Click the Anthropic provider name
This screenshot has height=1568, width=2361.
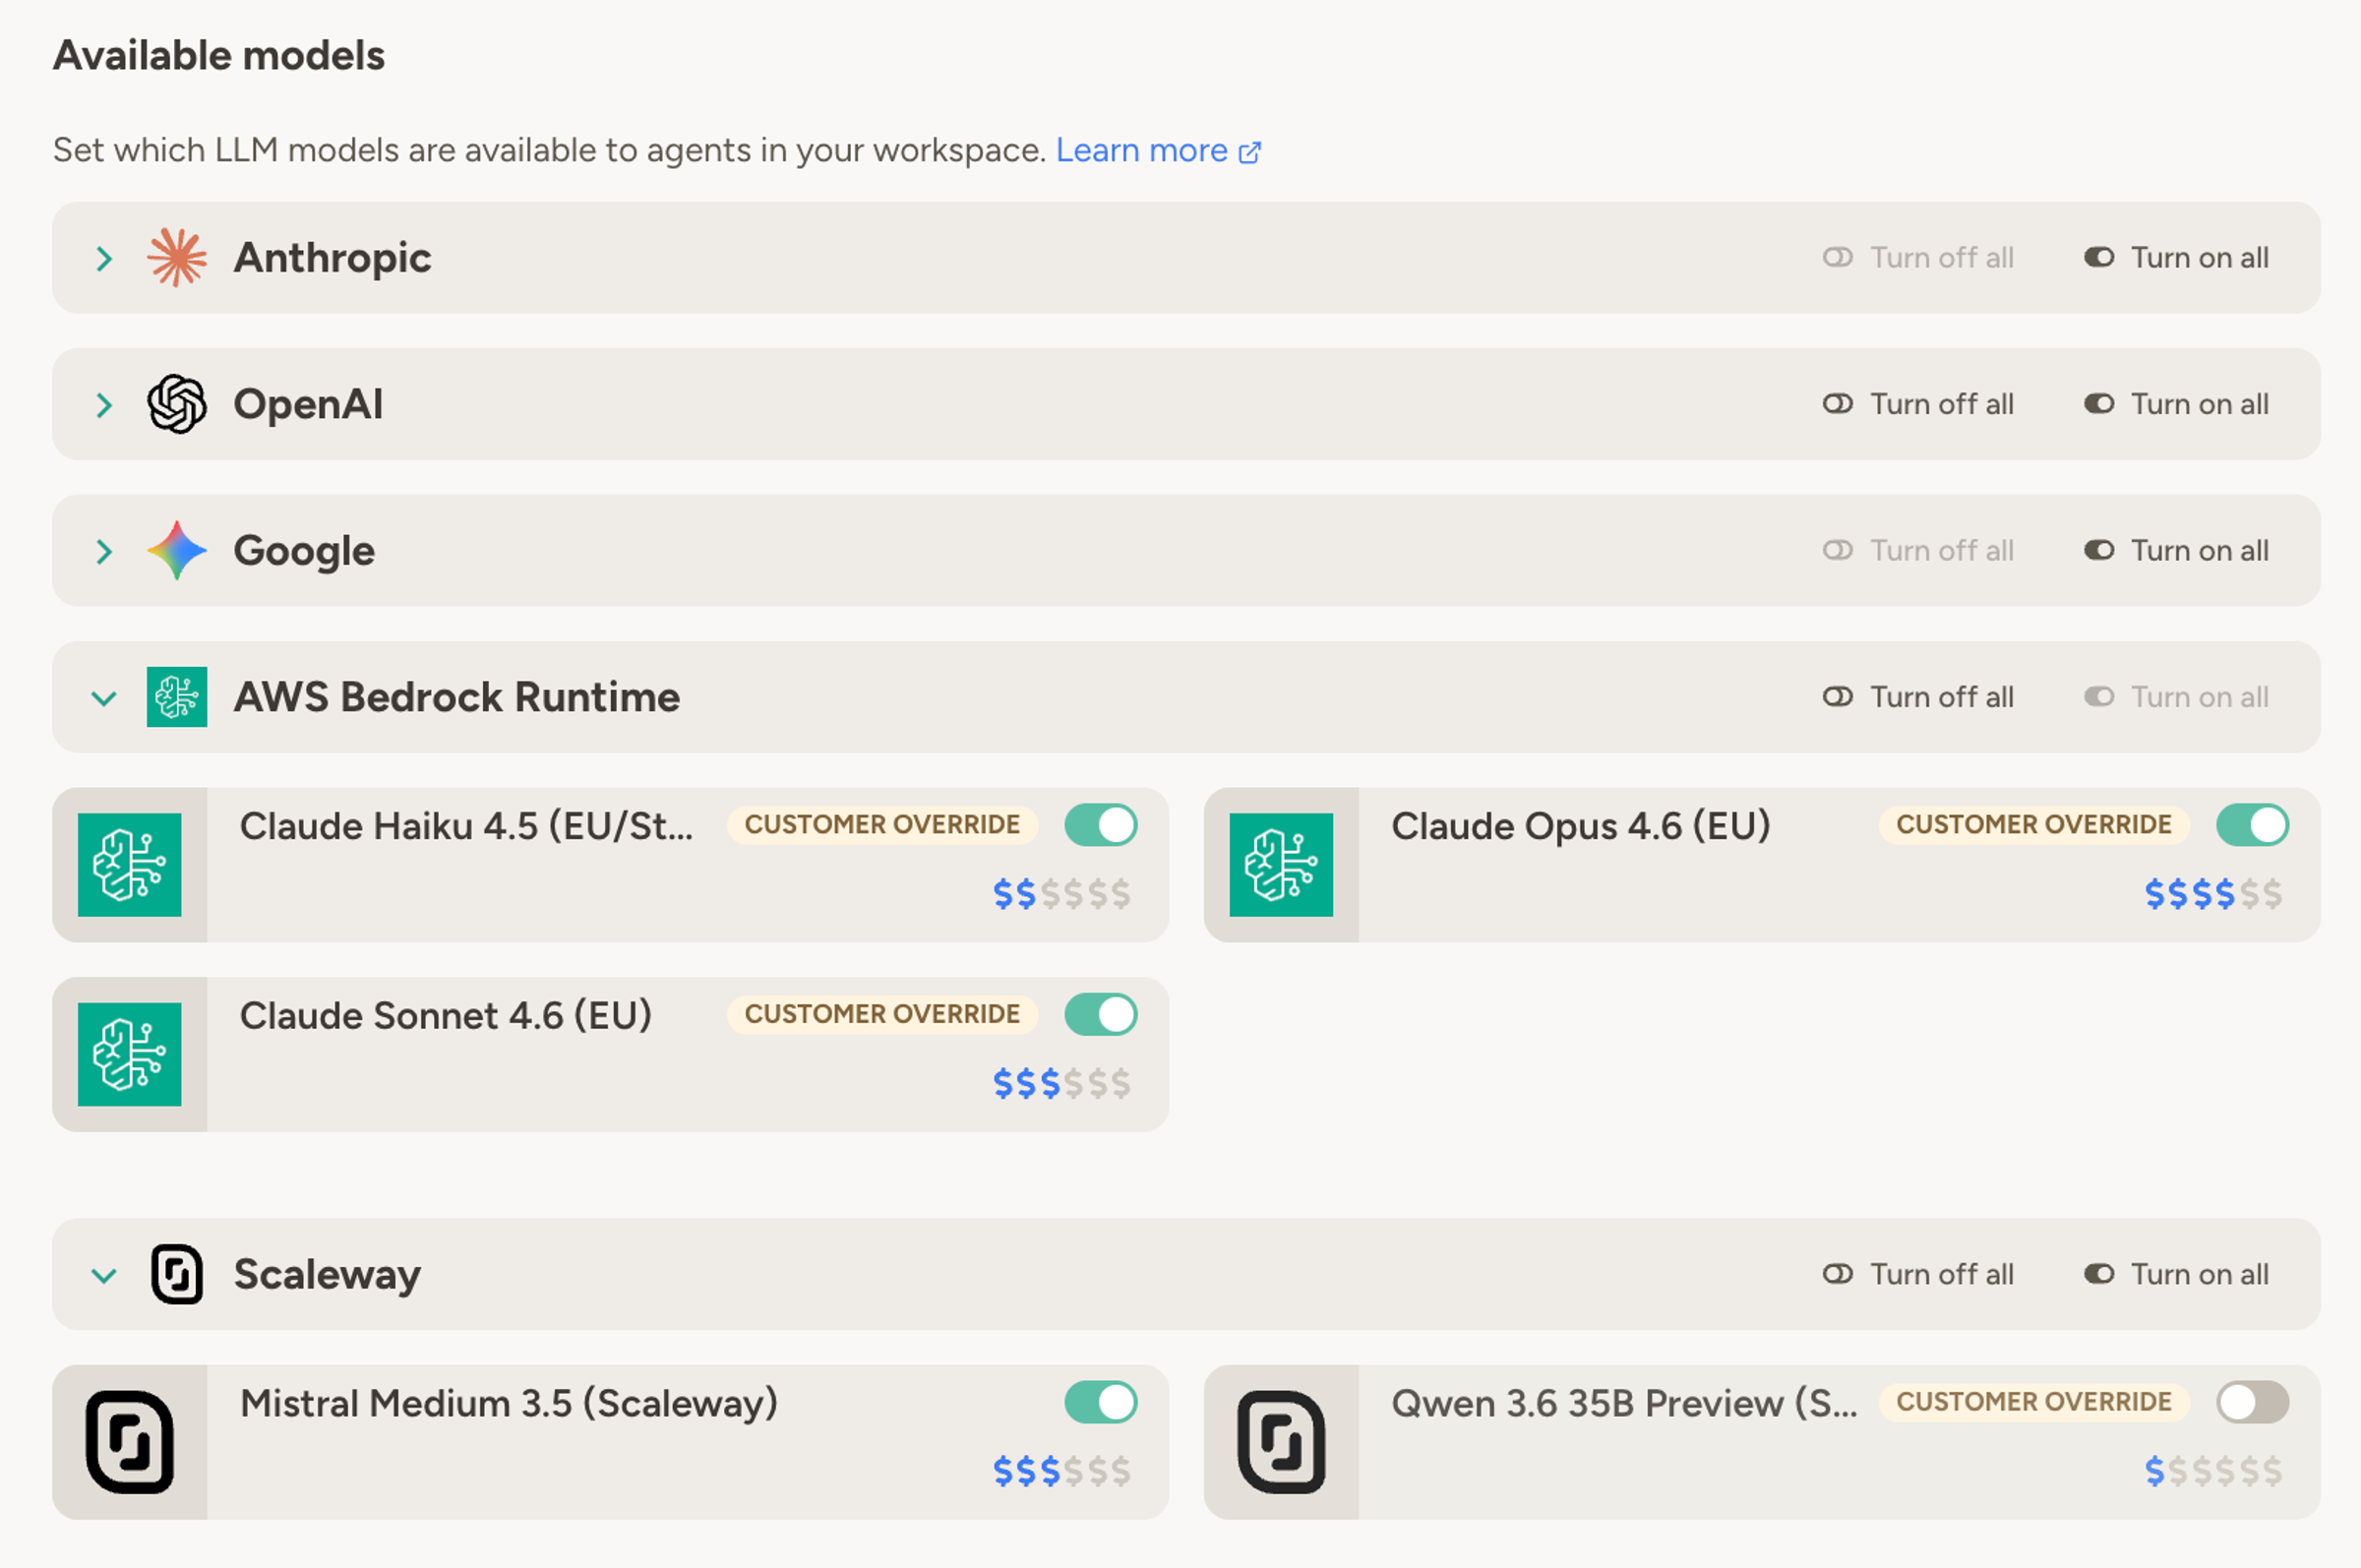333,258
